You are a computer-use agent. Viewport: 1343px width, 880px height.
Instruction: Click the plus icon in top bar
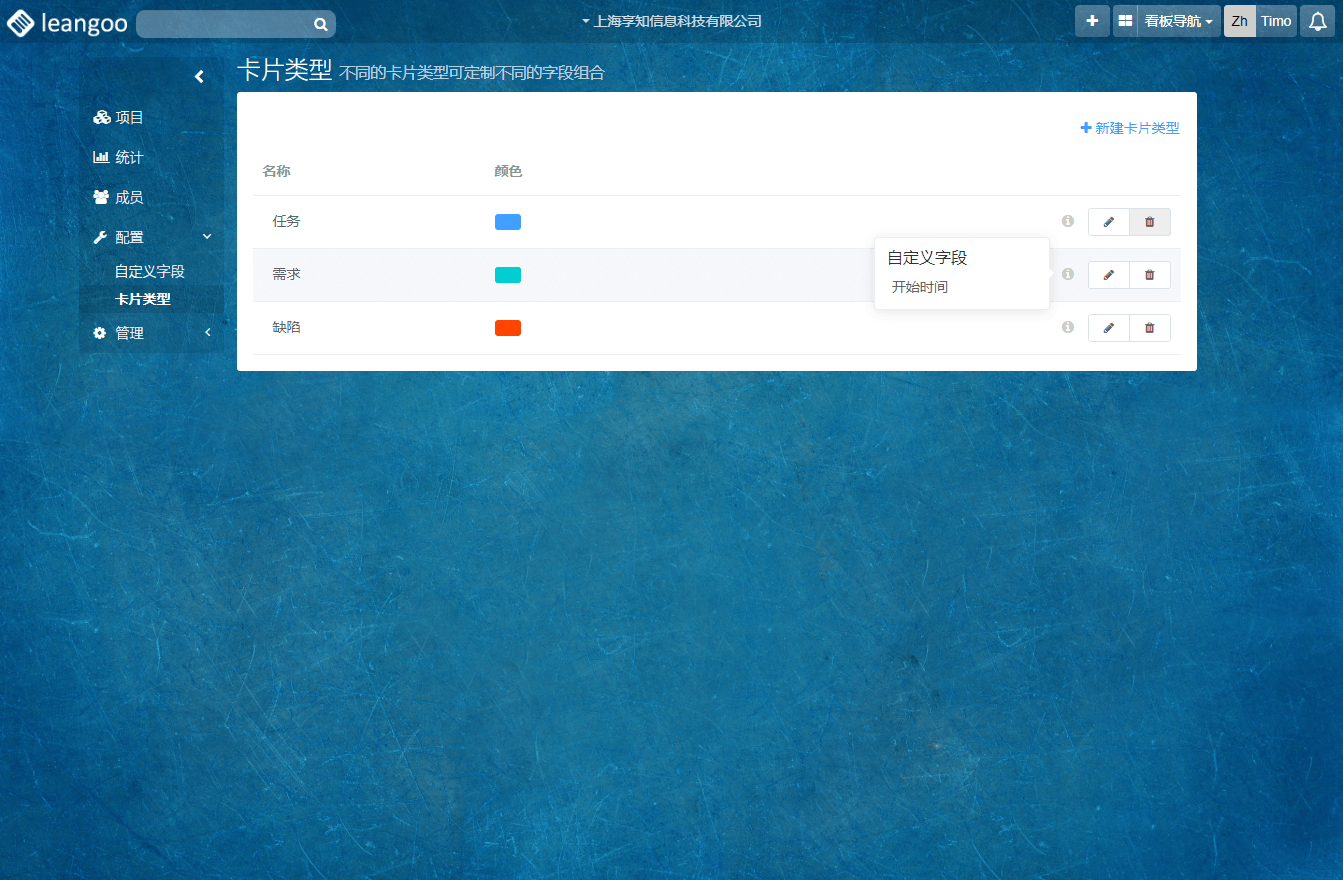pyautogui.click(x=1092, y=21)
